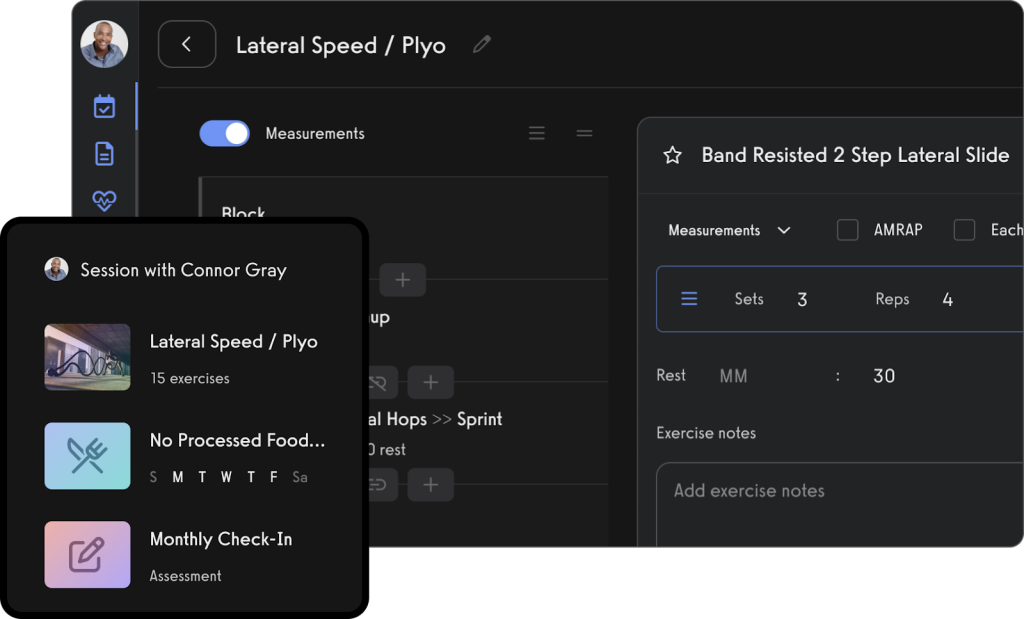Viewport: 1024px width, 619px height.
Task: Click the two-line compact view icon
Action: click(x=585, y=133)
